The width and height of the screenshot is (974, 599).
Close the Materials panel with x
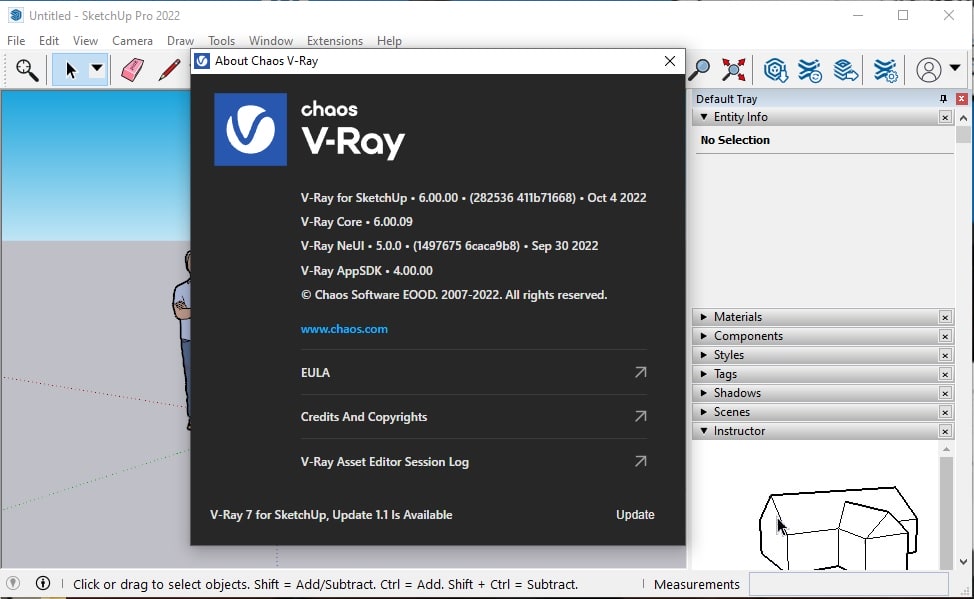[x=945, y=317]
